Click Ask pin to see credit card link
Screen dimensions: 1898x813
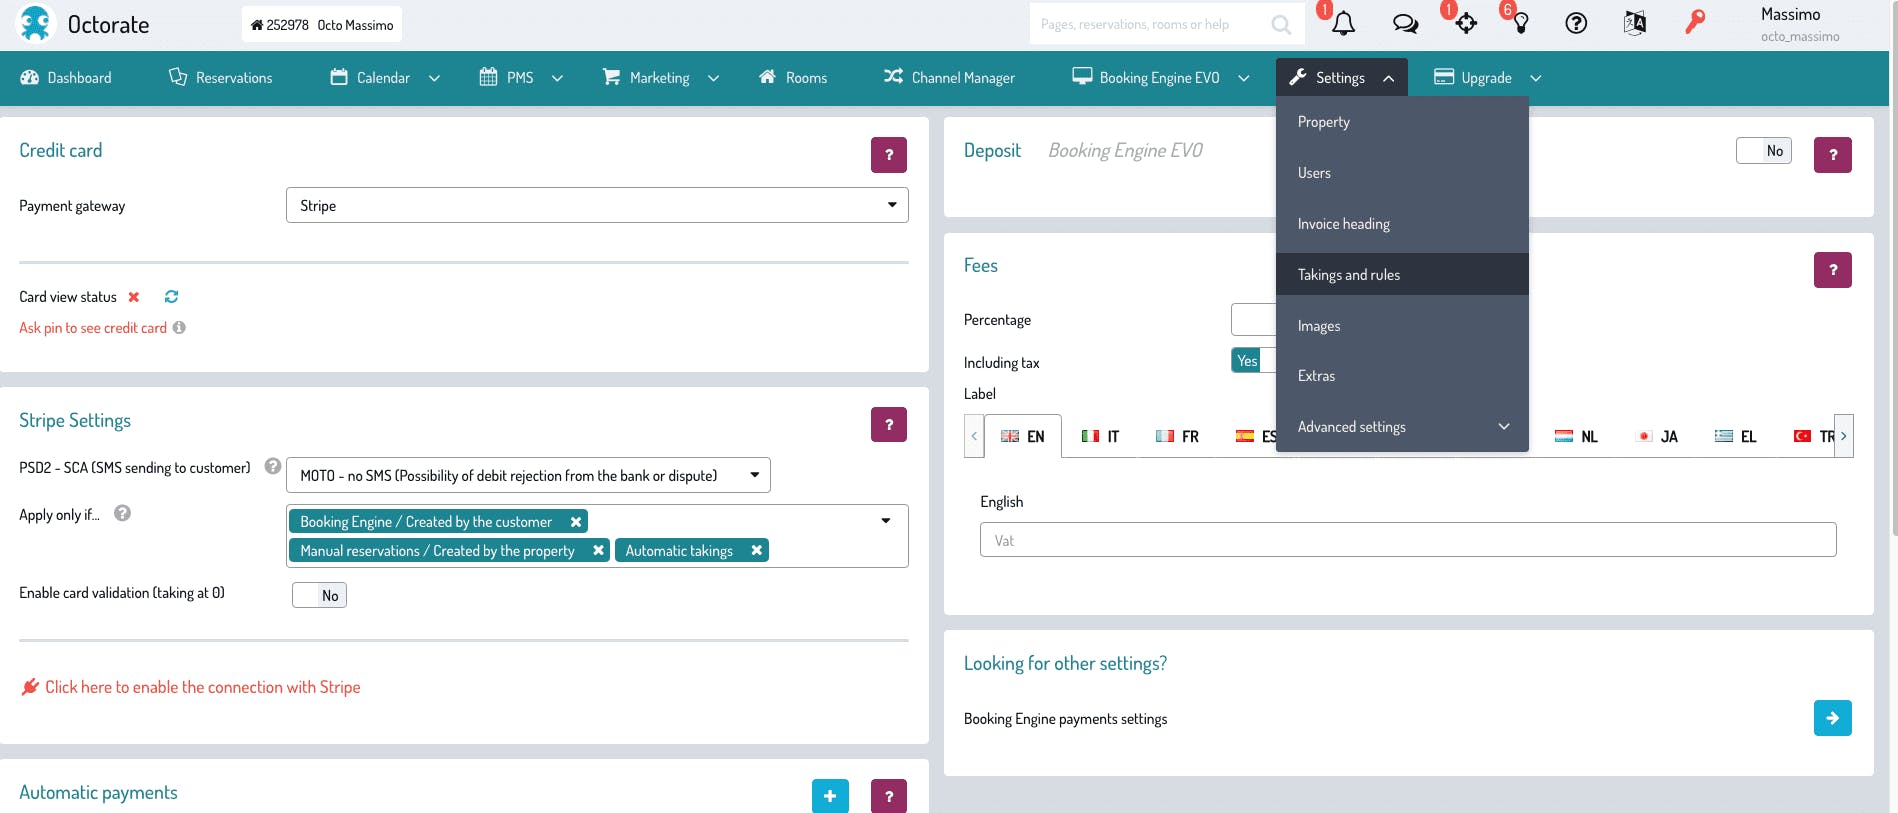pyautogui.click(x=93, y=328)
